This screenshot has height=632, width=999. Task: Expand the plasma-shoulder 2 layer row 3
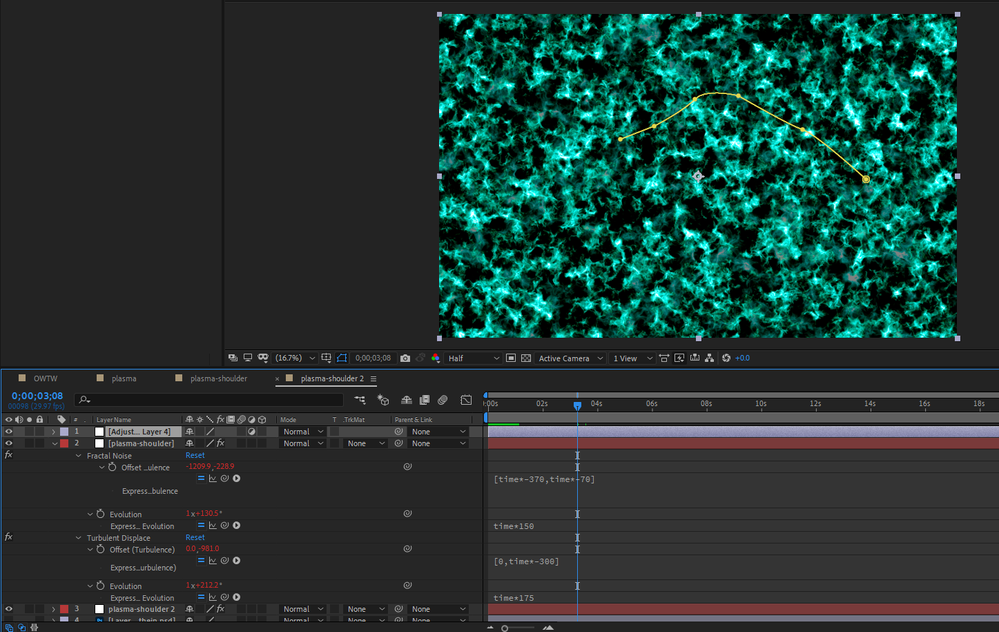54,609
